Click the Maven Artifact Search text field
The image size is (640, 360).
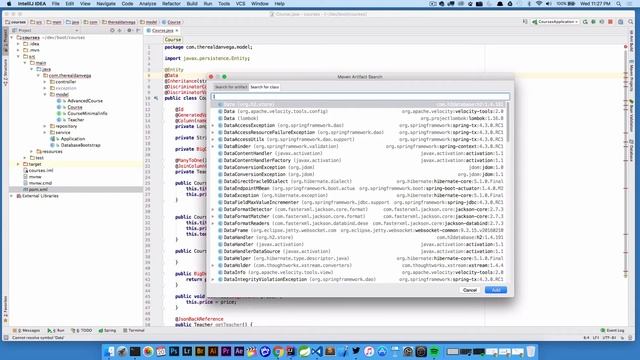point(360,97)
